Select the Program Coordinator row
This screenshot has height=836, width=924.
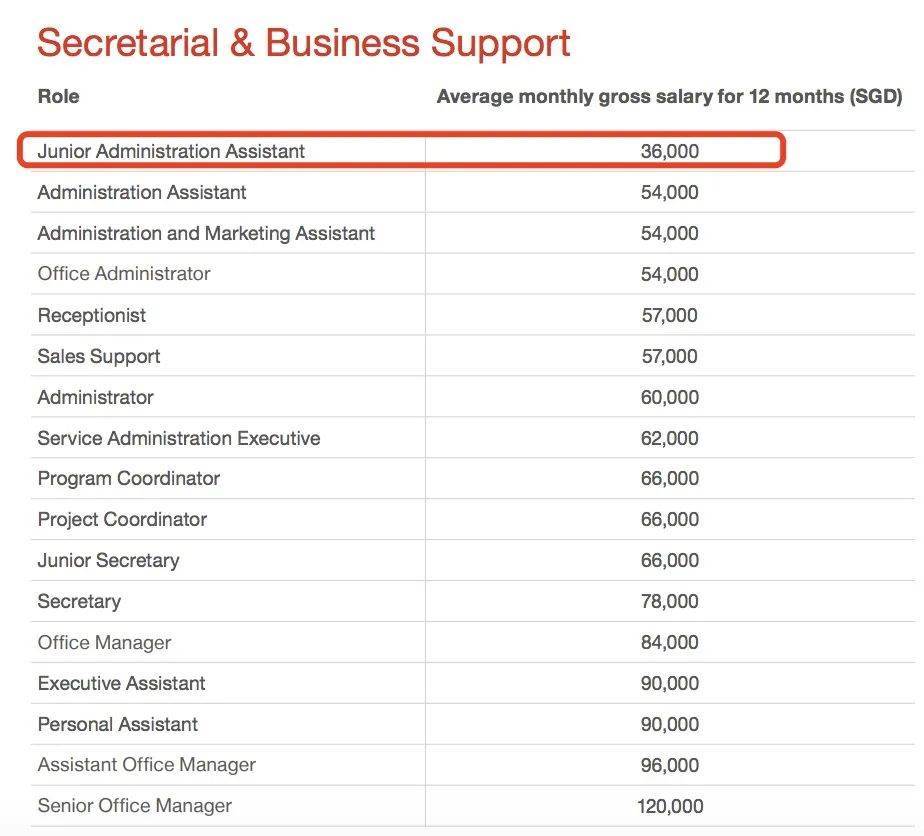473,478
